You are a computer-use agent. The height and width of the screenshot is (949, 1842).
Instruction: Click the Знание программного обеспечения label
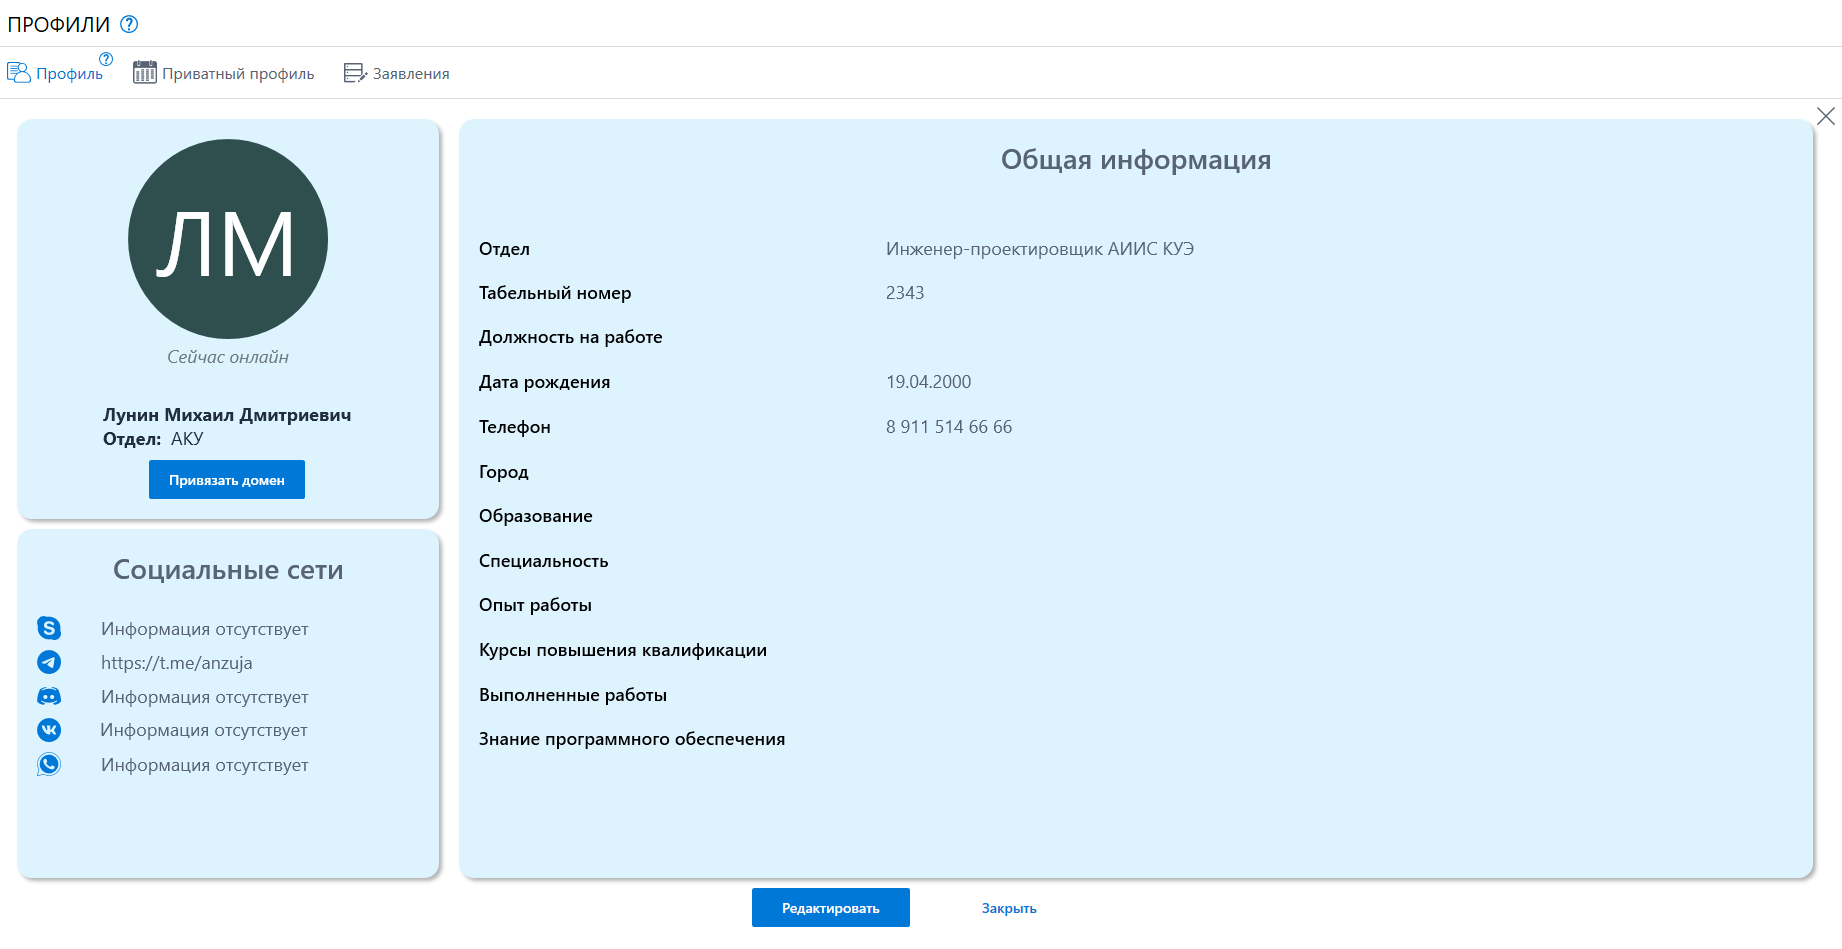click(x=632, y=739)
